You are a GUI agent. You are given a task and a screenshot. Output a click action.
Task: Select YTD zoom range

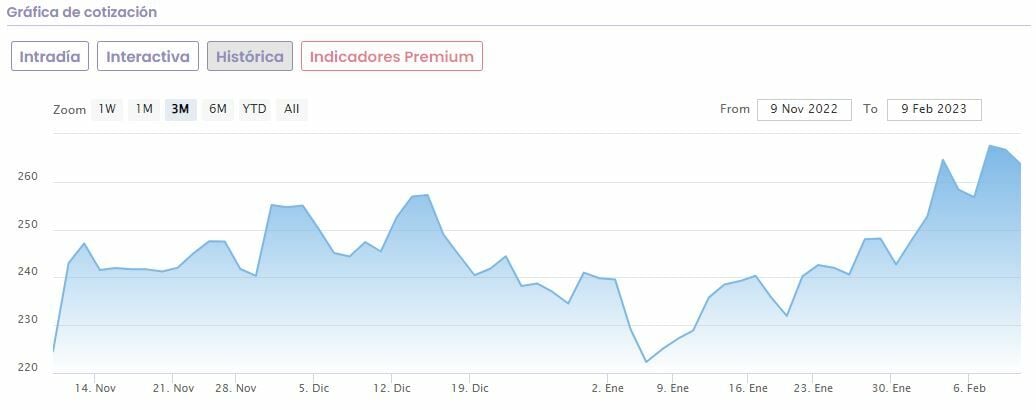pyautogui.click(x=255, y=109)
